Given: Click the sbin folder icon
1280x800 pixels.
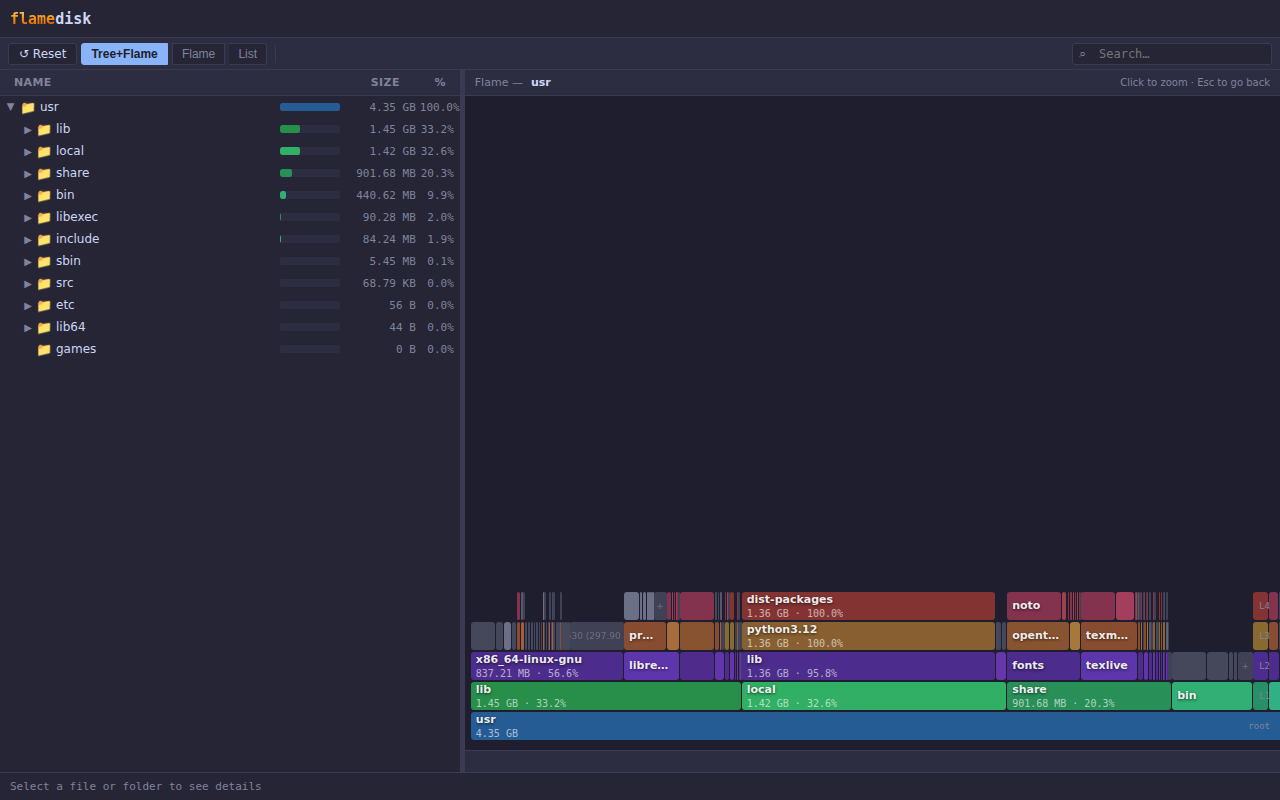Looking at the screenshot, I should click(x=44, y=261).
